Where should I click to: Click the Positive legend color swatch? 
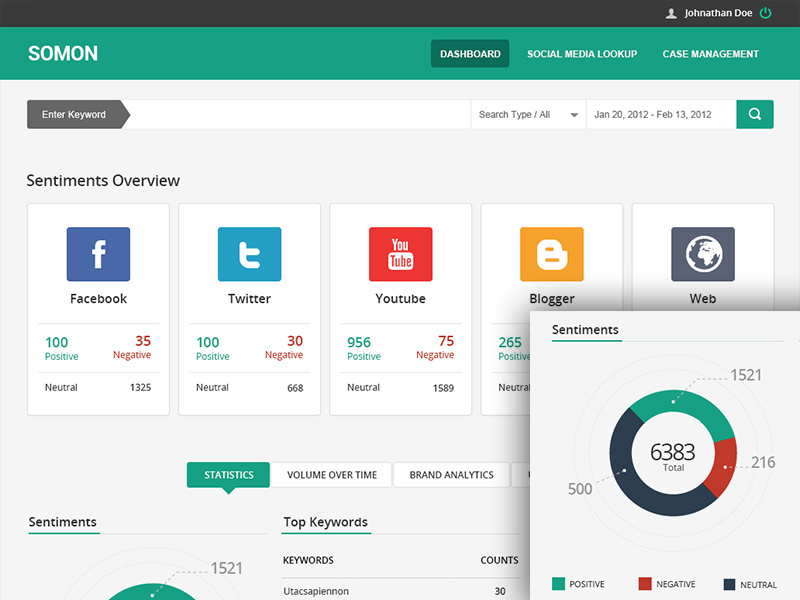pos(558,584)
